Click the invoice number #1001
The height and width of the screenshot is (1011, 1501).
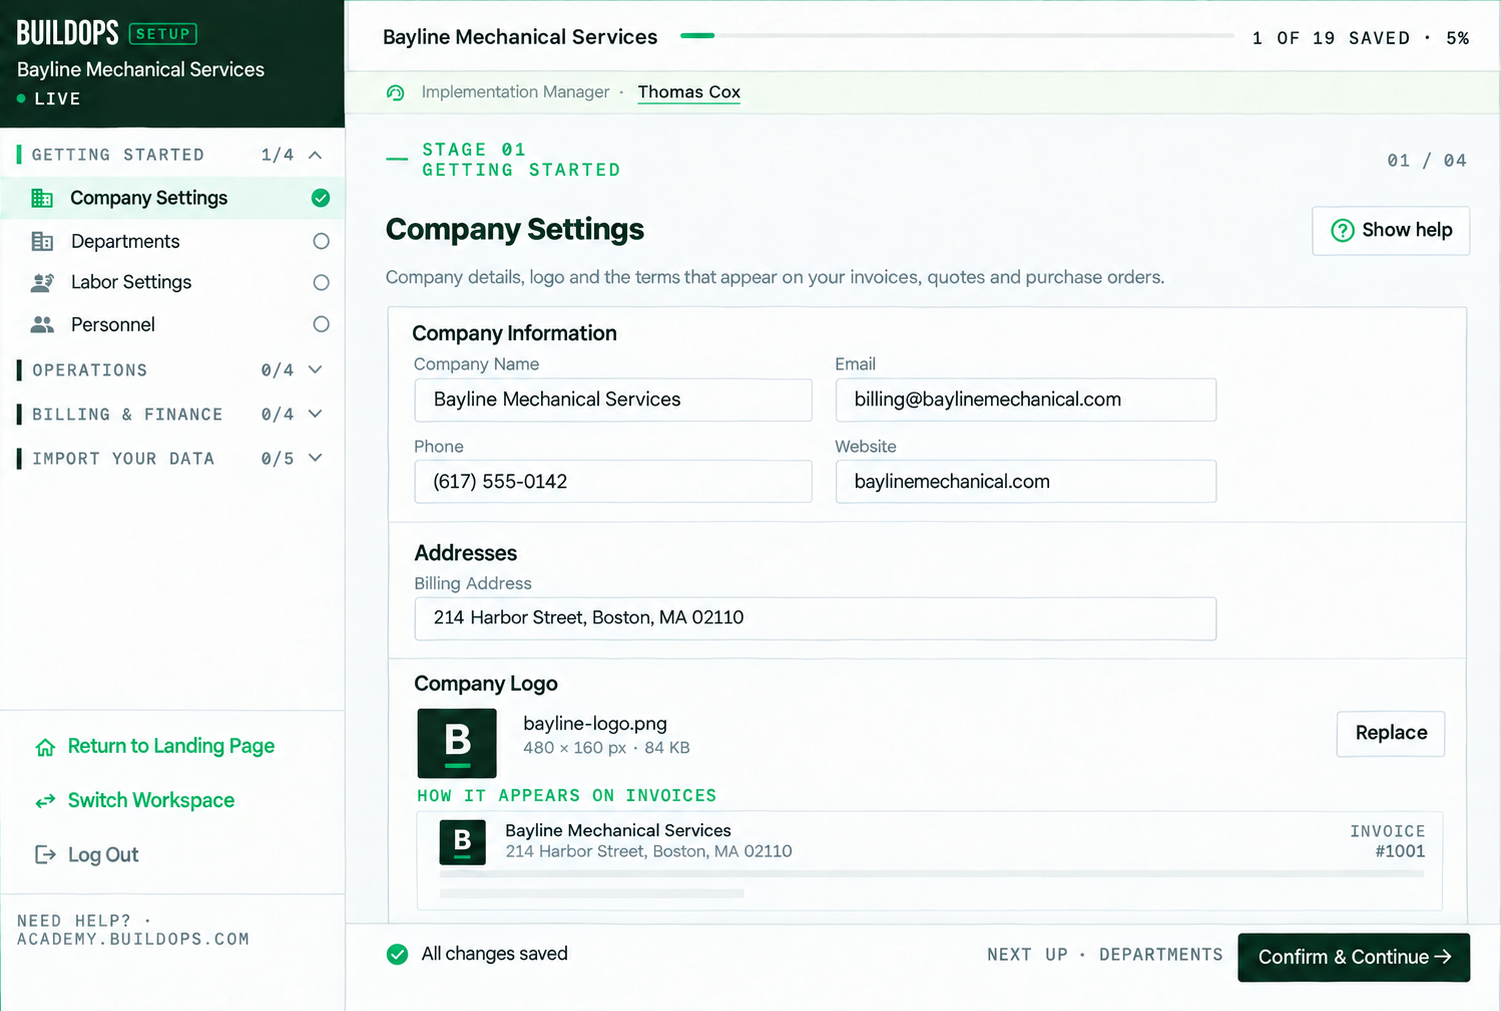1400,852
